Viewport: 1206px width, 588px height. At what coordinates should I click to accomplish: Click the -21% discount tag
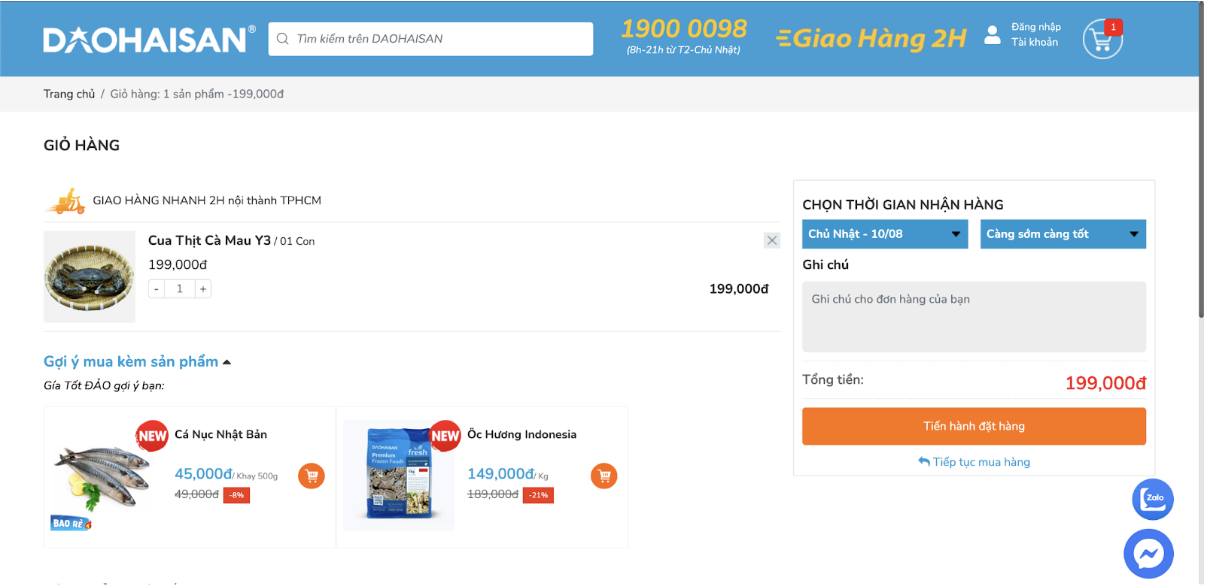(539, 495)
